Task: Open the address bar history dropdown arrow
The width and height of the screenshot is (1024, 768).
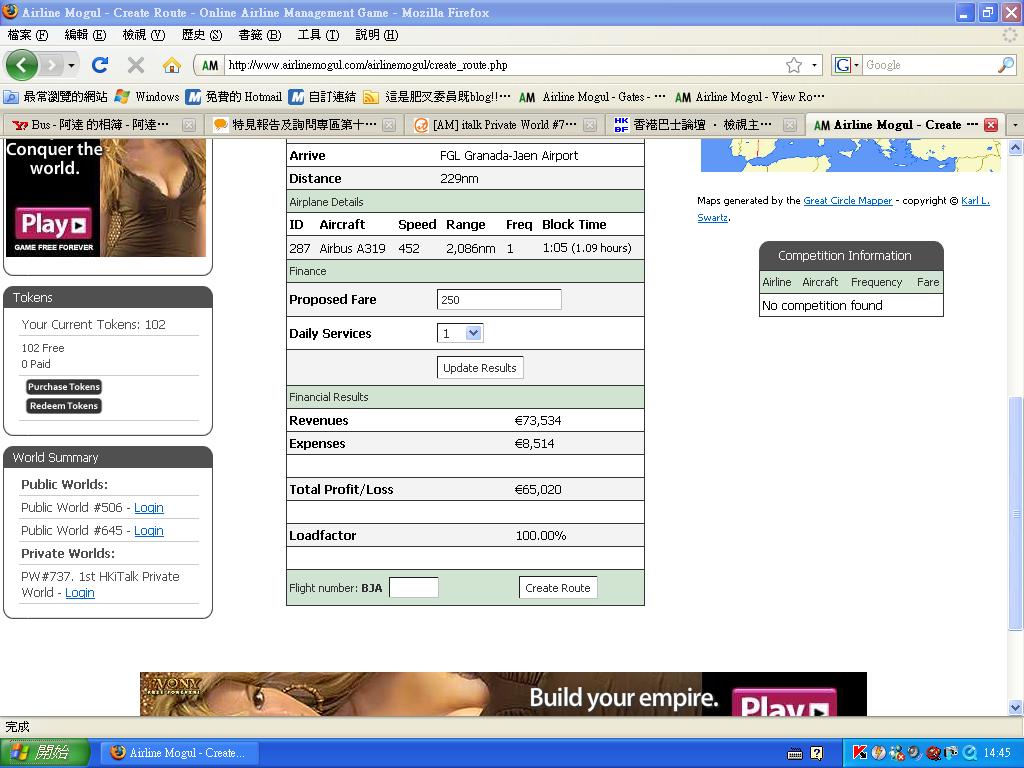Action: pyautogui.click(x=815, y=65)
